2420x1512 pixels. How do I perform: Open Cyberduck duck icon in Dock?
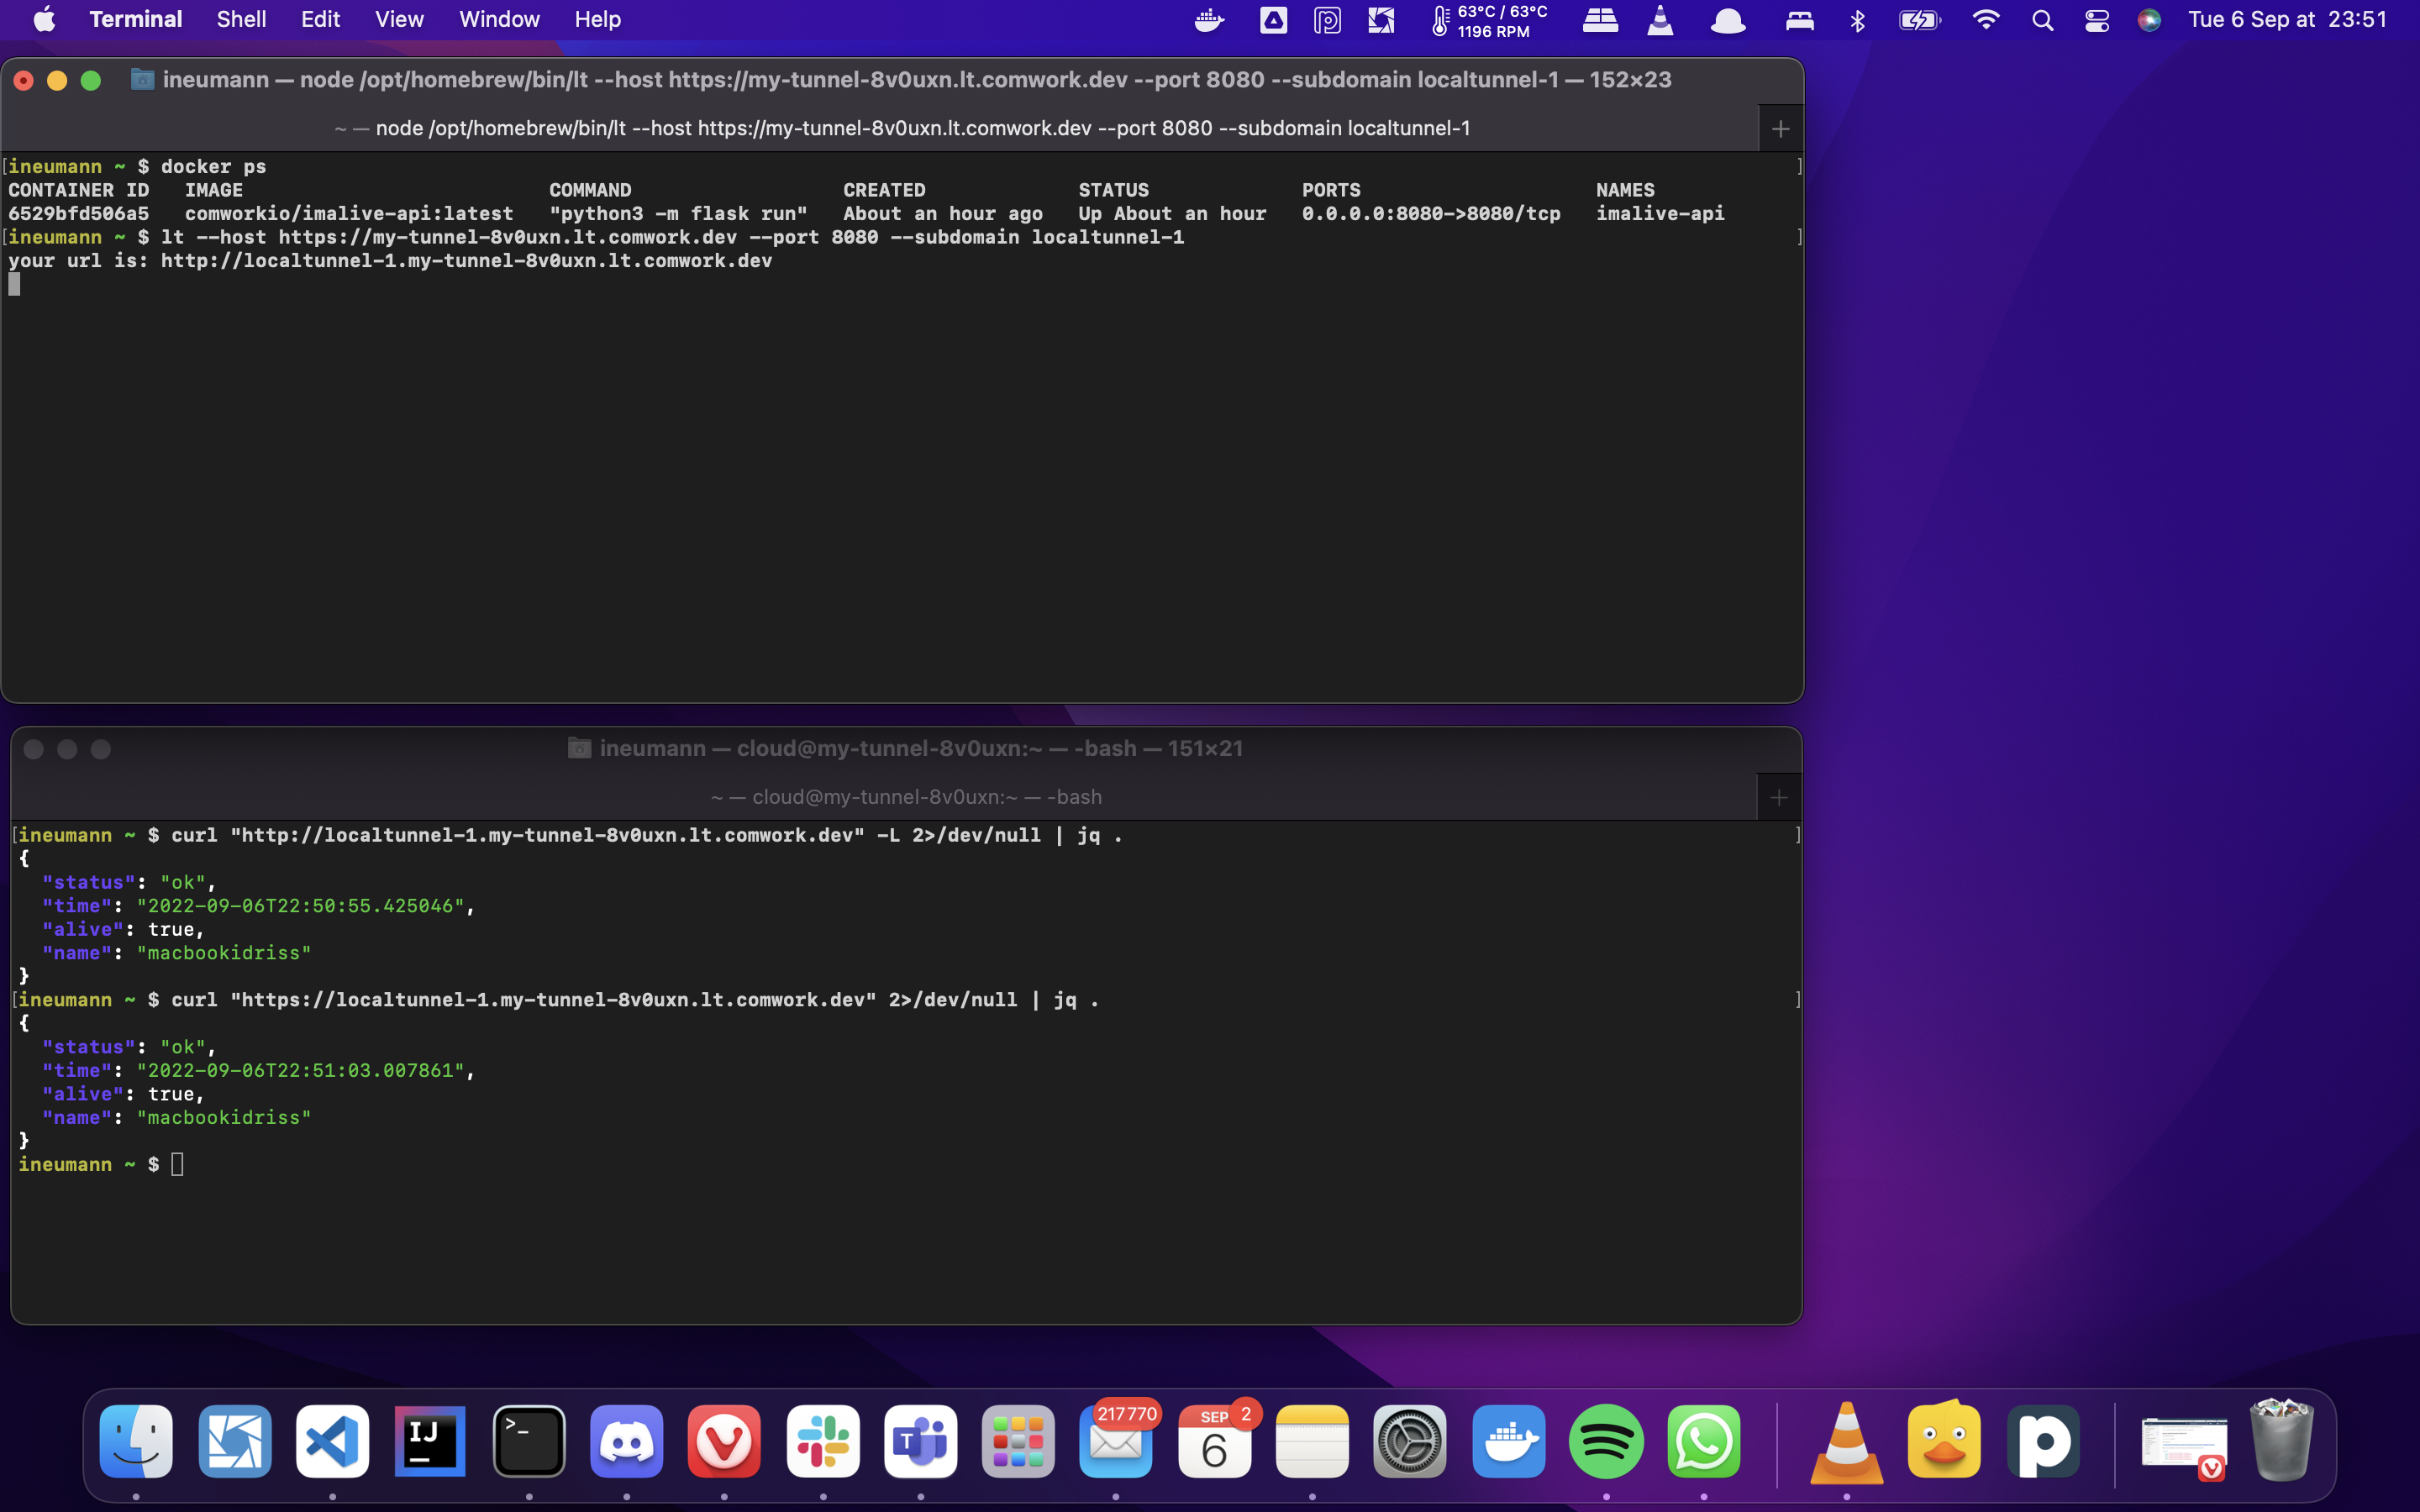pos(1945,1441)
